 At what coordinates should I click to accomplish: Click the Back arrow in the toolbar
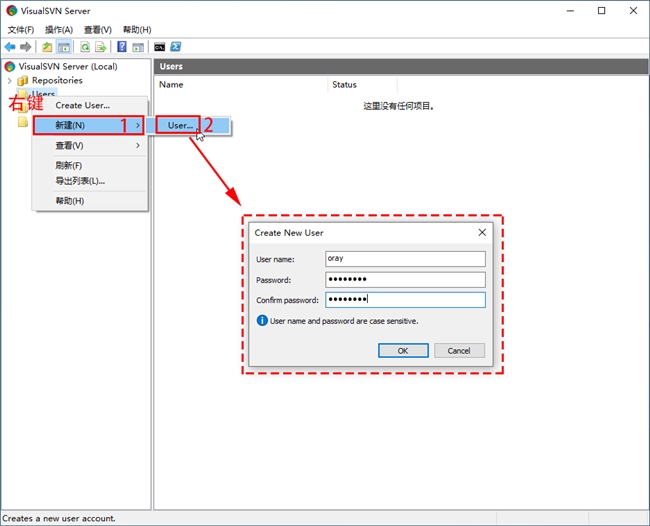tap(10, 47)
